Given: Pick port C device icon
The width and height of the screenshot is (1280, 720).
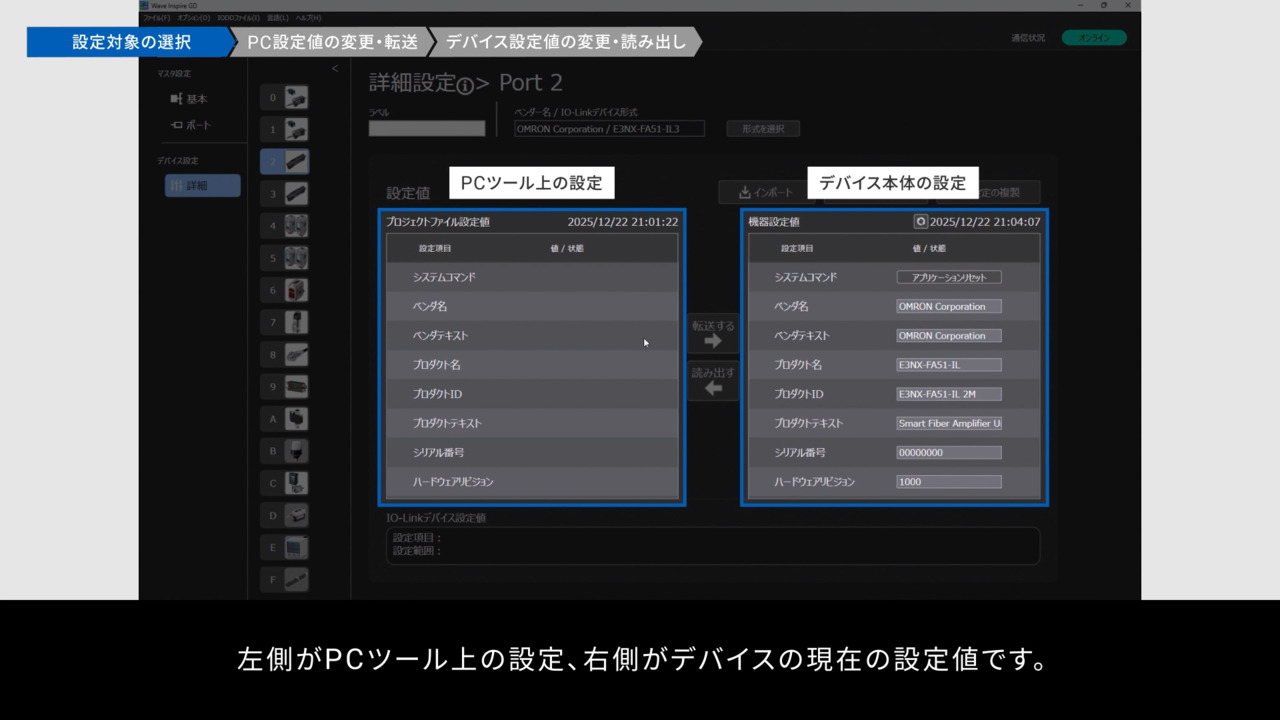Looking at the screenshot, I should pos(296,483).
